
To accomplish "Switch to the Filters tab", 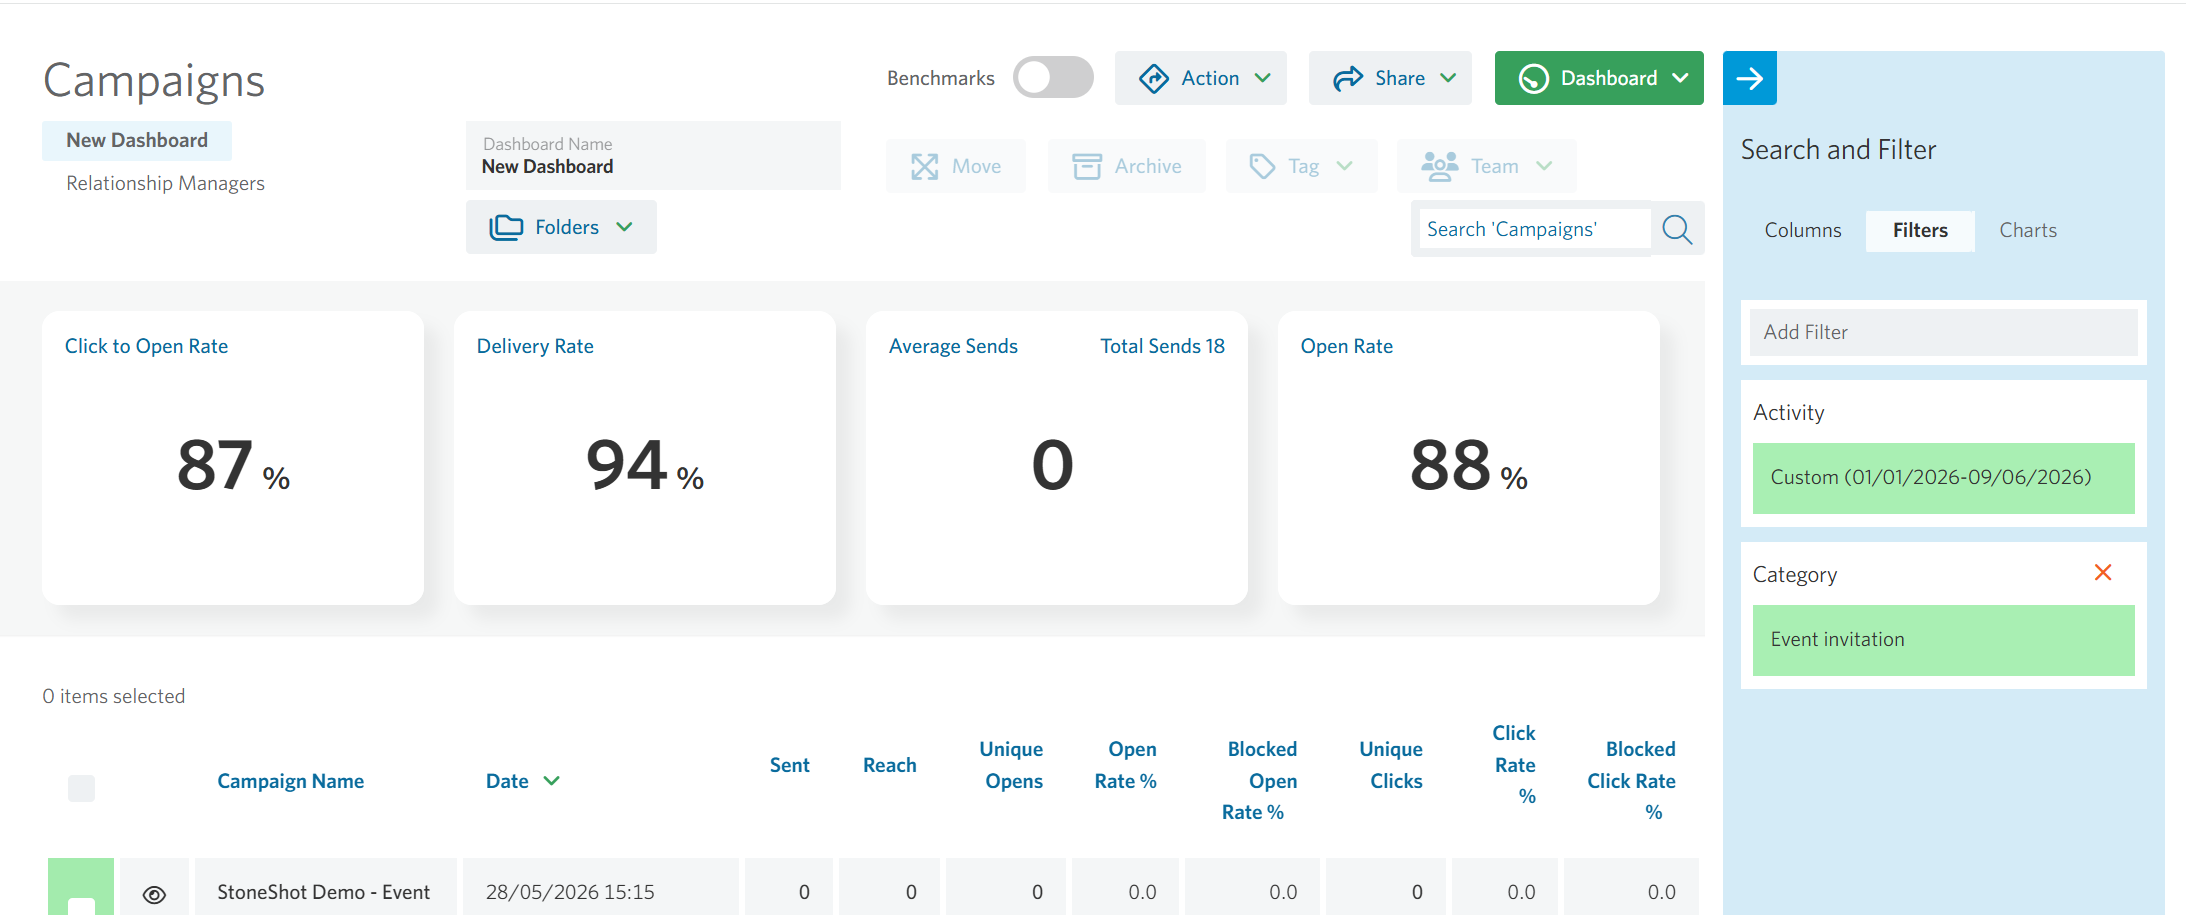I will click(1920, 230).
